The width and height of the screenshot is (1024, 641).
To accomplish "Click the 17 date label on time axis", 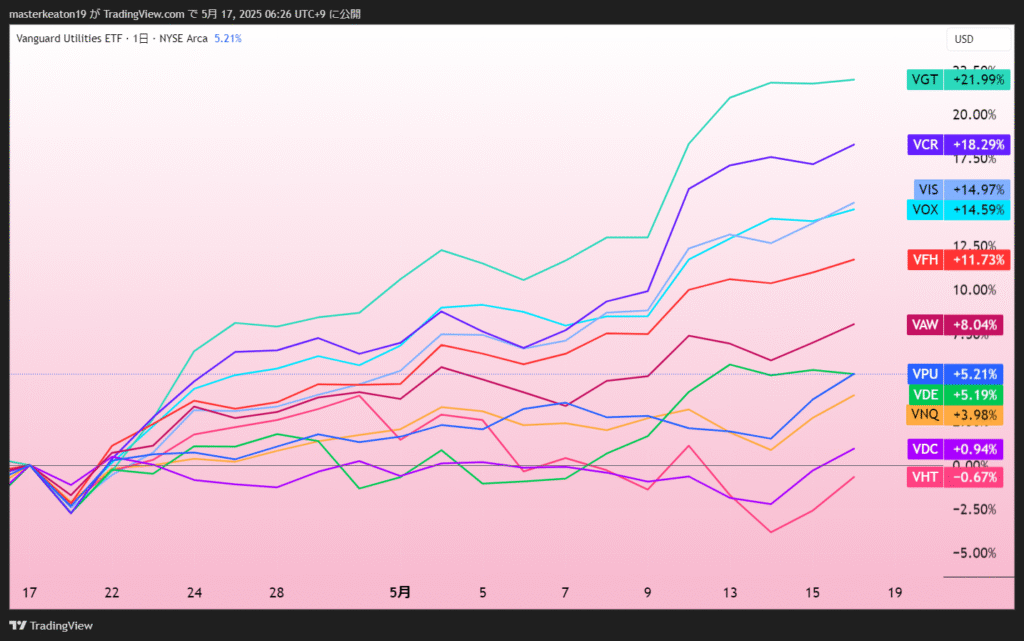I will [29, 593].
